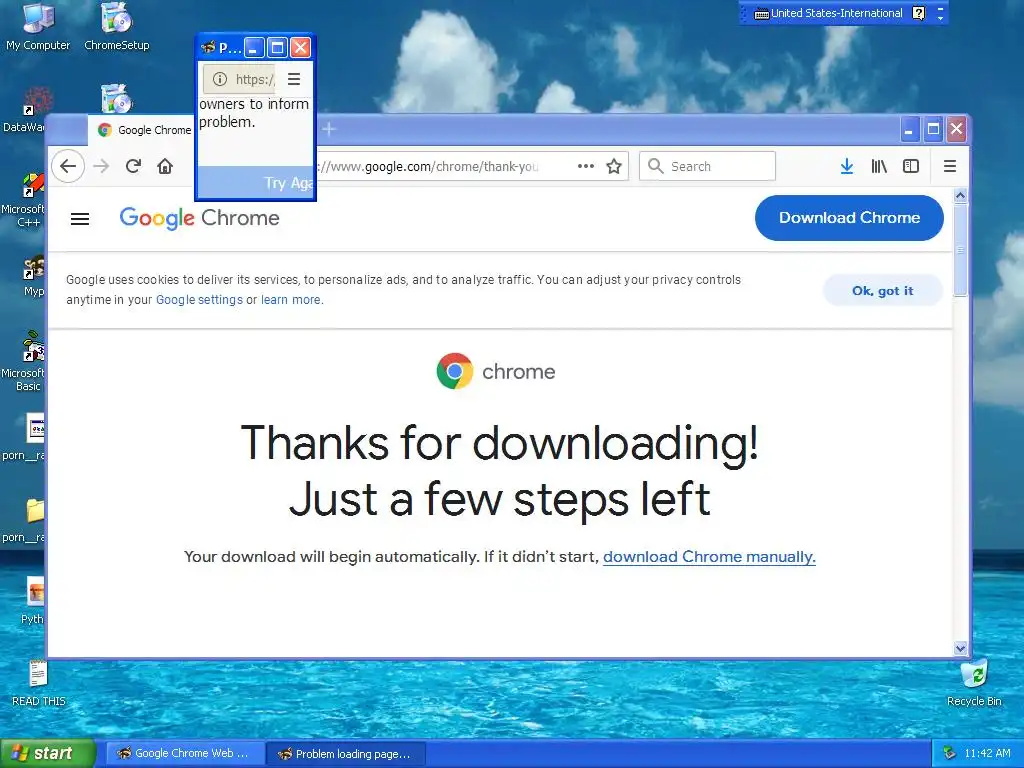Click the page's scroll up arrow
1024x768 pixels.
click(x=960, y=195)
